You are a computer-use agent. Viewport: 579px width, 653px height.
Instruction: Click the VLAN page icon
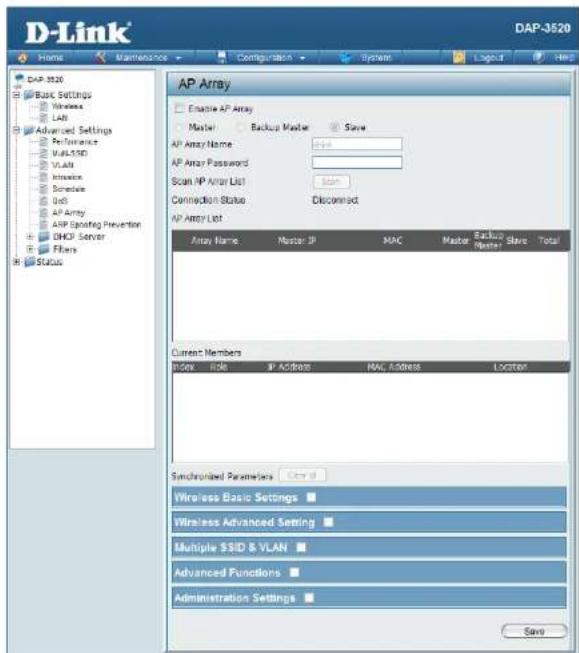pyautogui.click(x=44, y=165)
